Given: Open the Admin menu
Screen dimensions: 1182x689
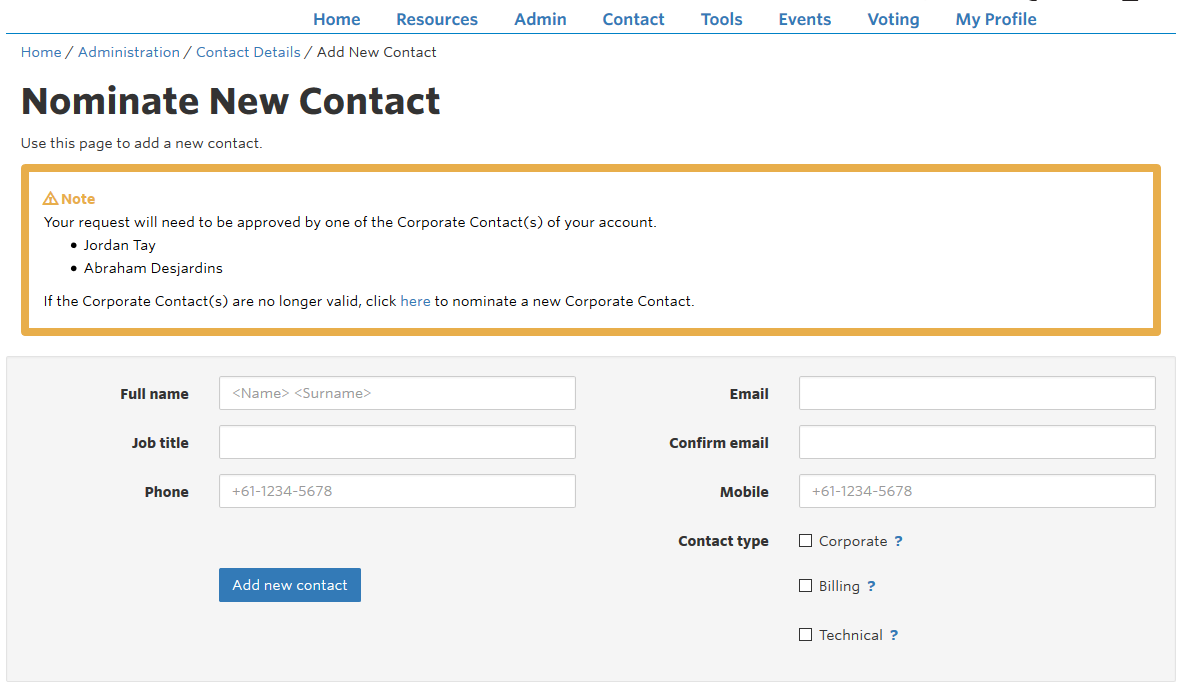Looking at the screenshot, I should pos(540,20).
